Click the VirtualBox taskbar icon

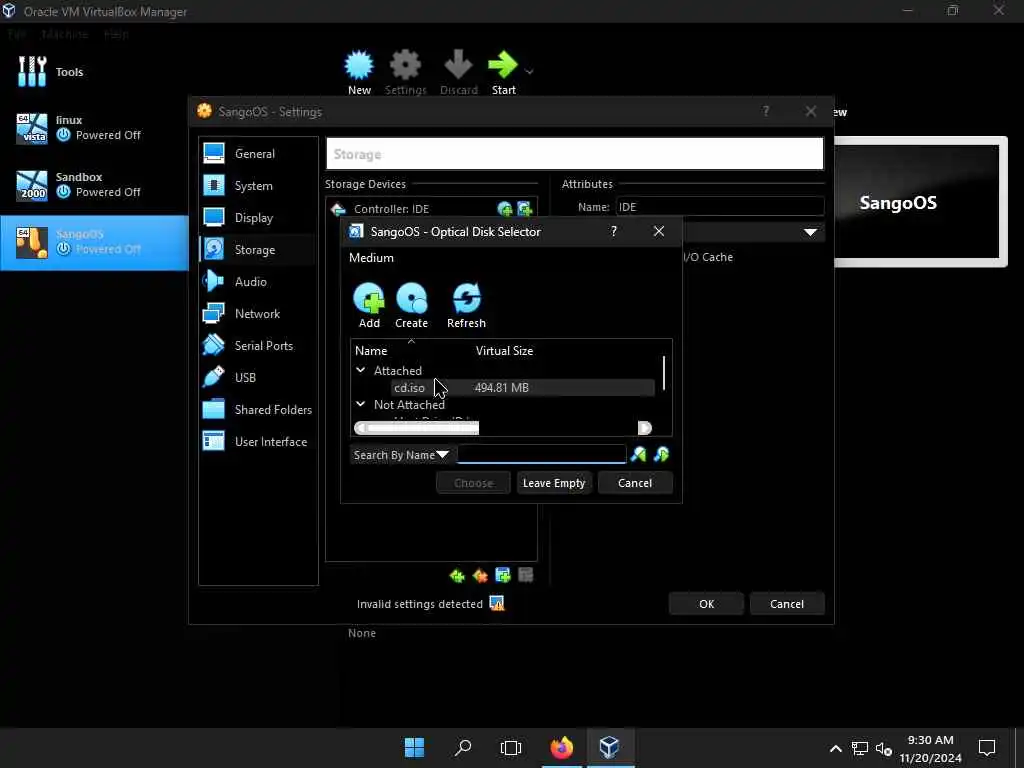609,747
